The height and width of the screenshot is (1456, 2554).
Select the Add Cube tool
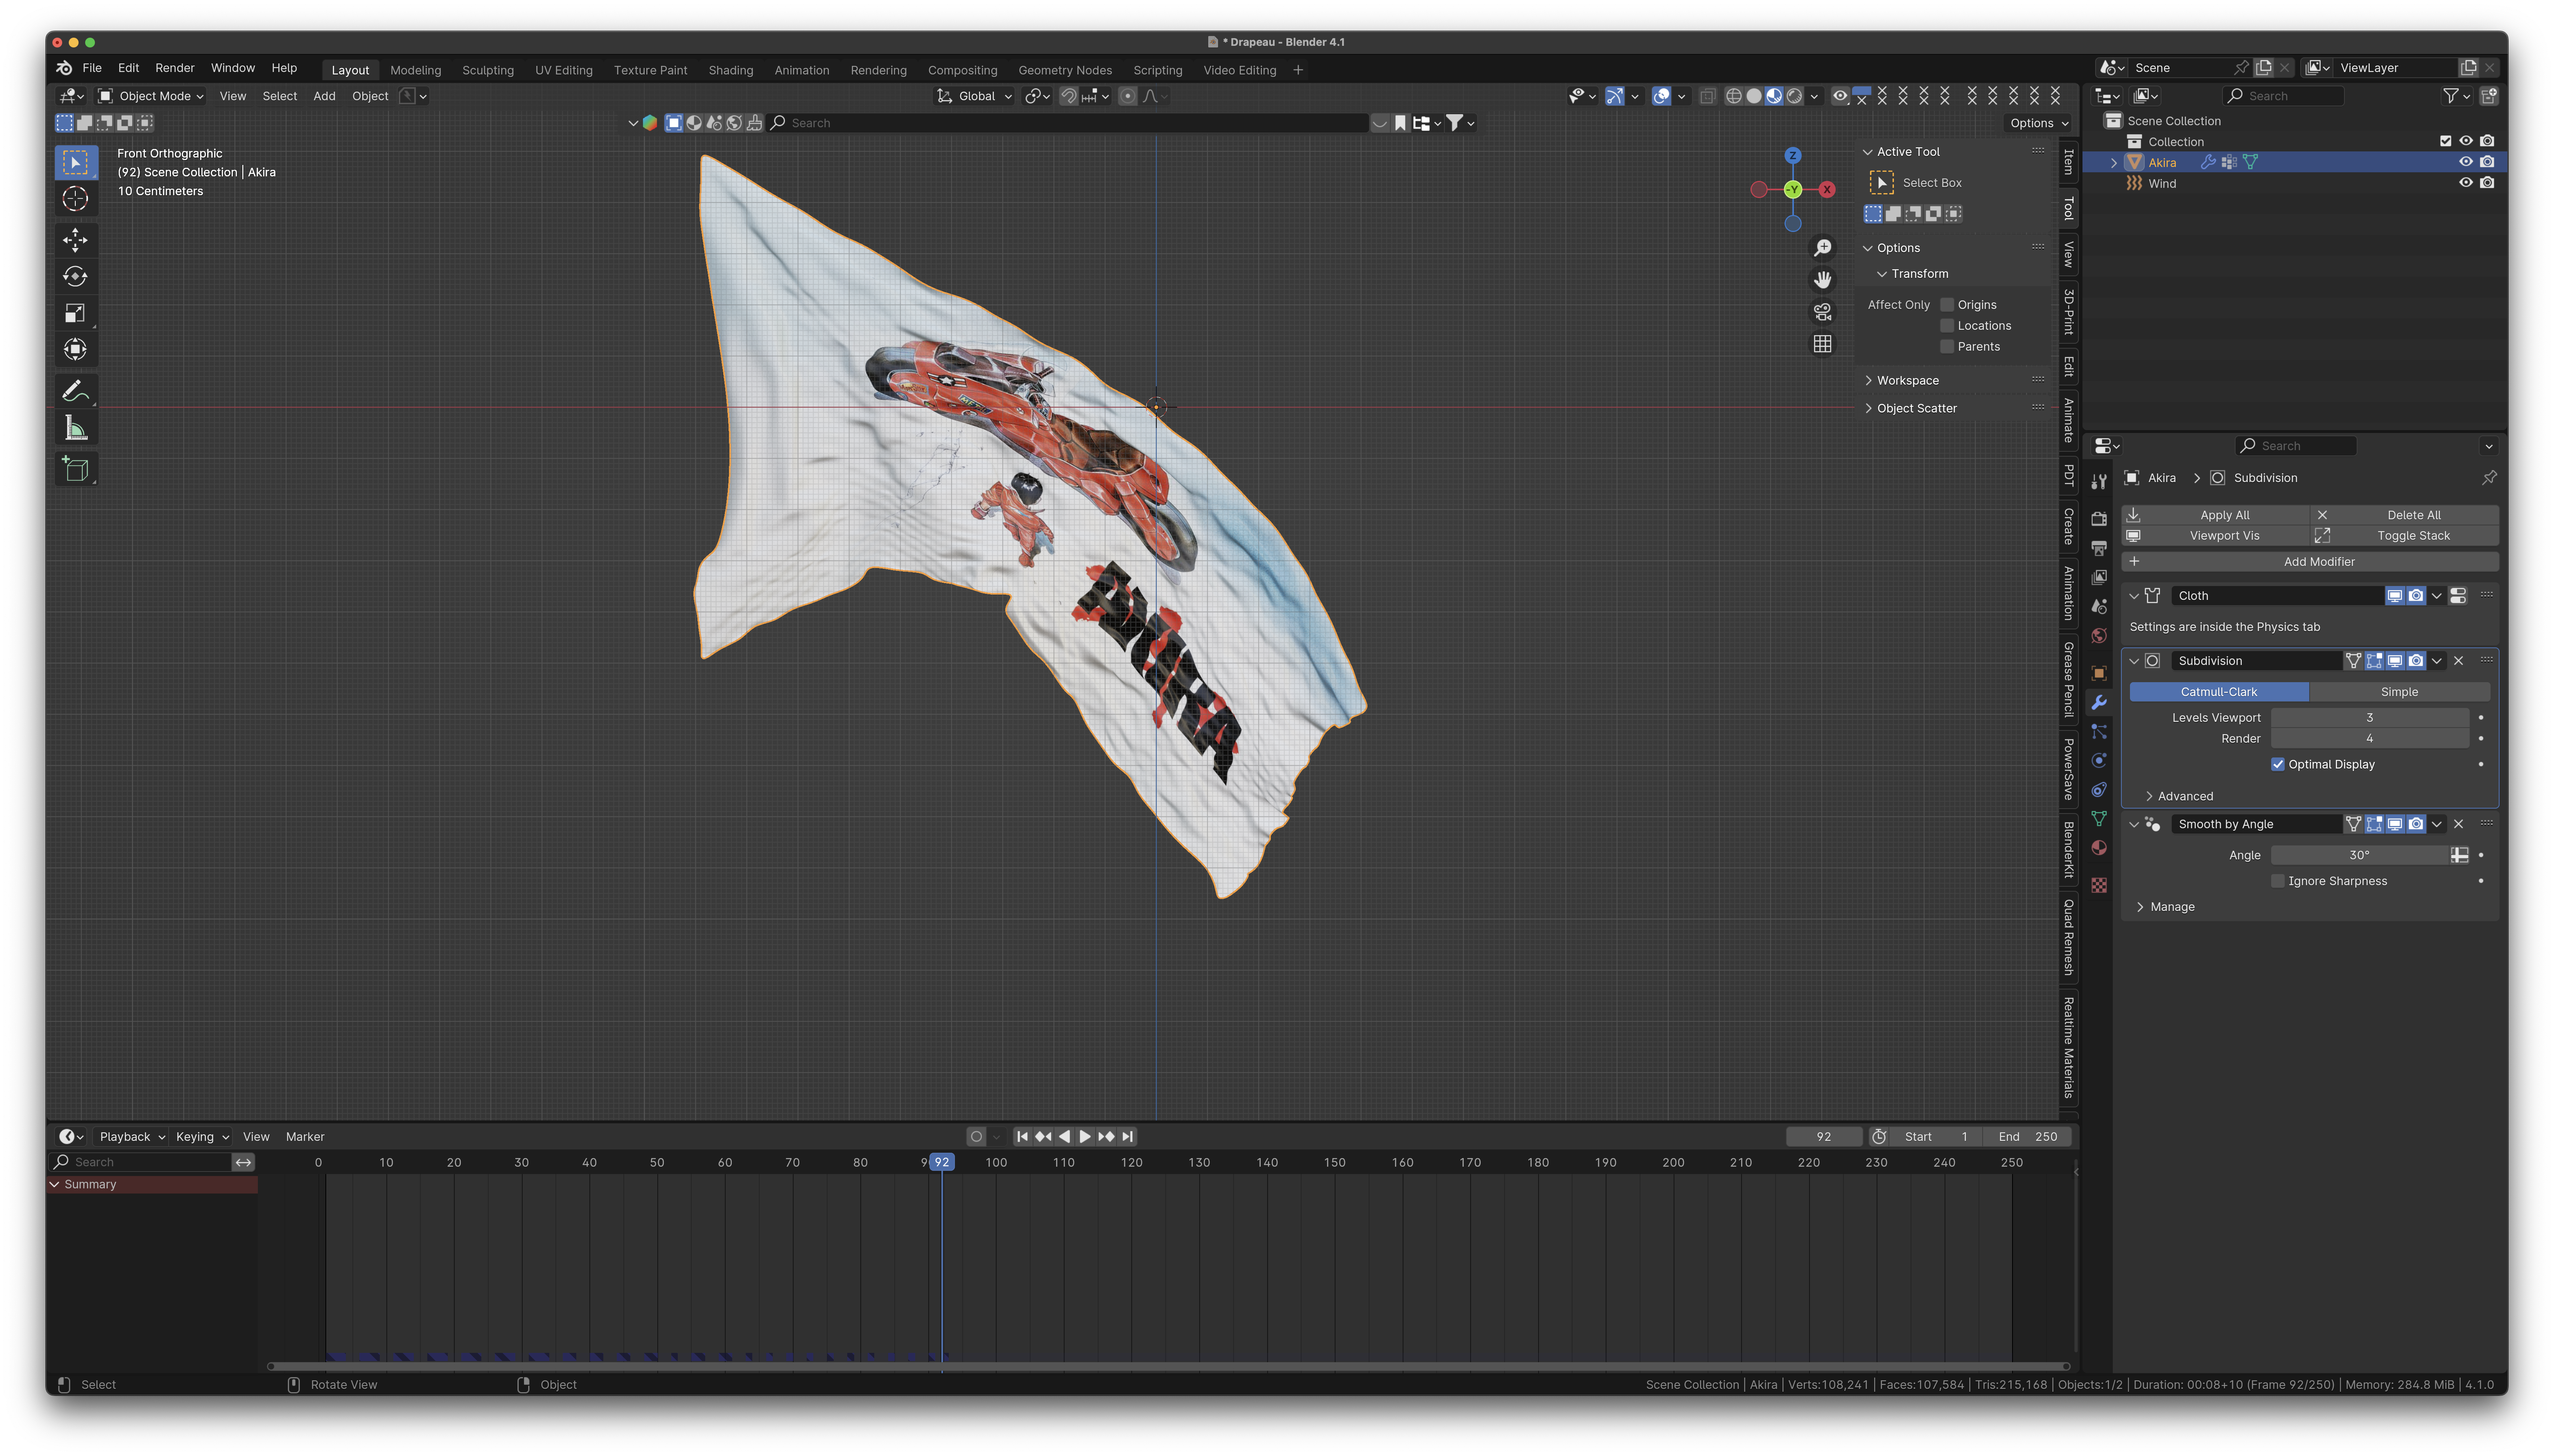pyautogui.click(x=75, y=469)
